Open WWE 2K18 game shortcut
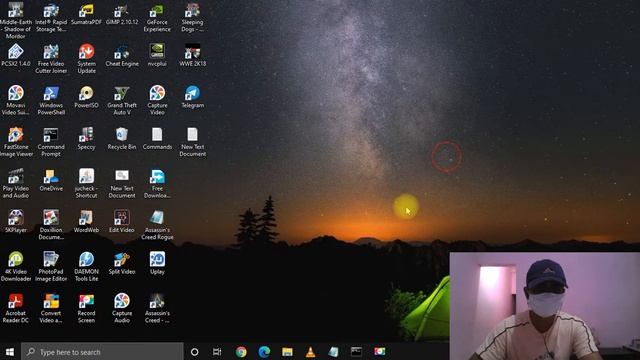 coord(192,56)
